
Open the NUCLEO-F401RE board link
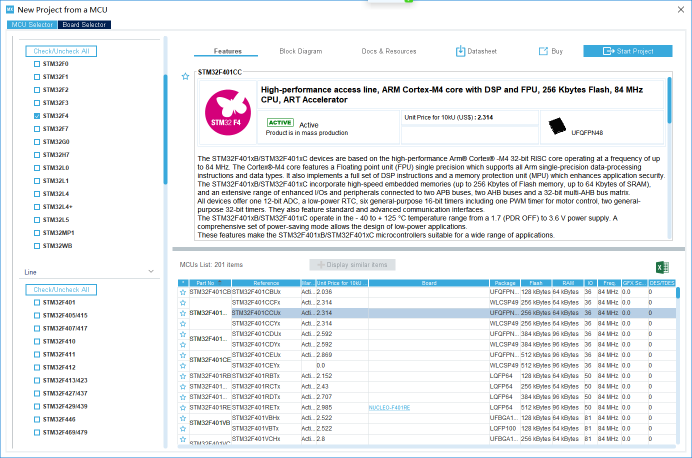click(x=389, y=408)
